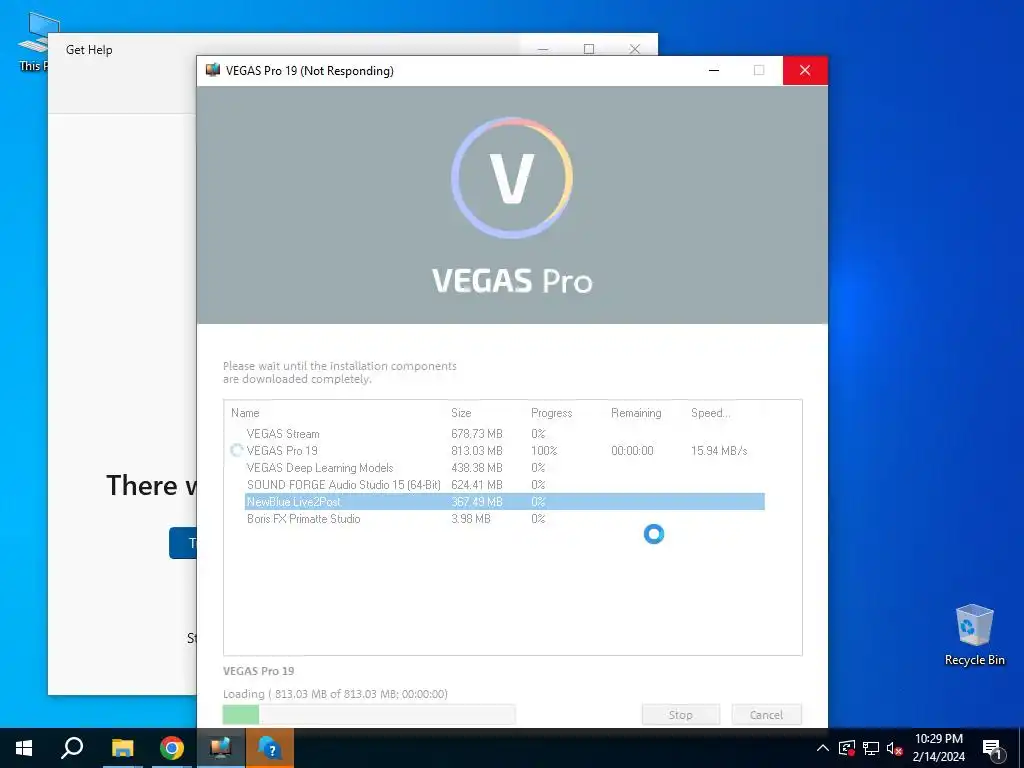Click loading spinner beside VEGAS Pro 19
The height and width of the screenshot is (768, 1024).
pyautogui.click(x=236, y=450)
